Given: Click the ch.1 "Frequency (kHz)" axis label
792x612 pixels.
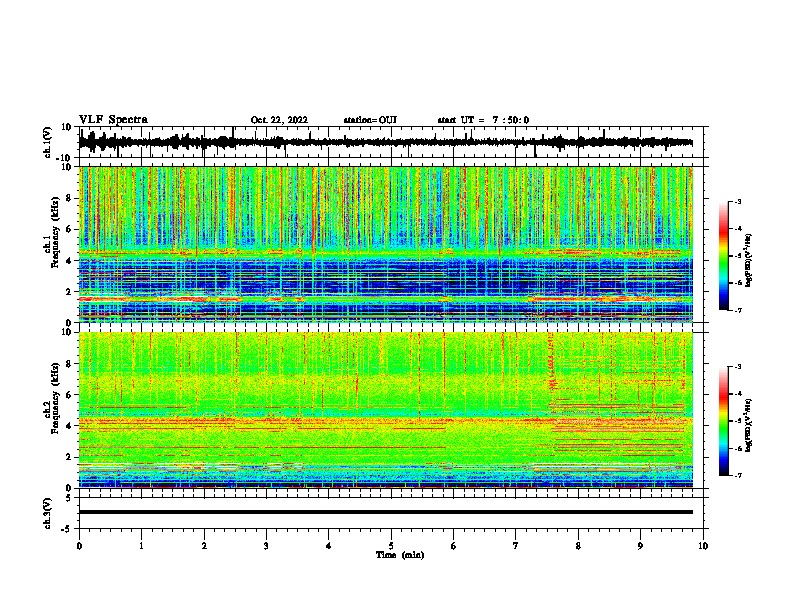Looking at the screenshot, I should coord(55,233).
